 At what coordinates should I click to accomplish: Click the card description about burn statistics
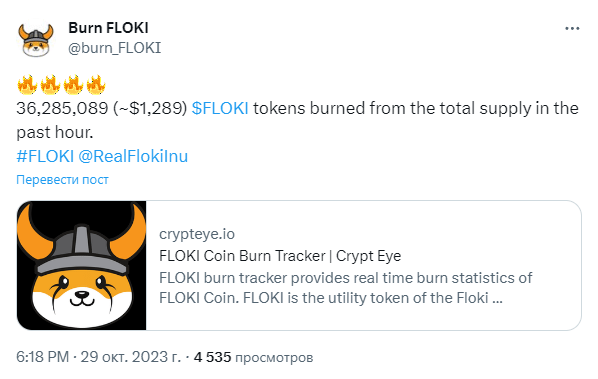(346, 288)
